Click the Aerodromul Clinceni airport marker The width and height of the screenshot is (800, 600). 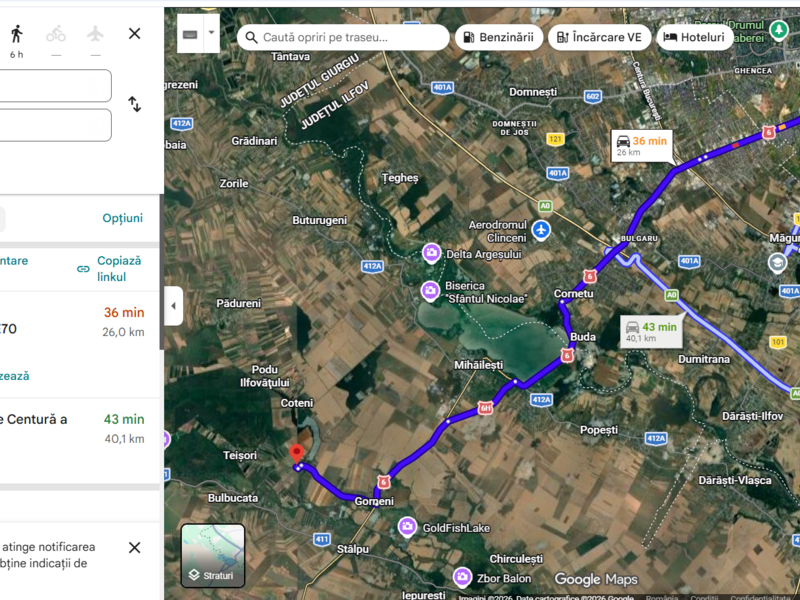[541, 230]
